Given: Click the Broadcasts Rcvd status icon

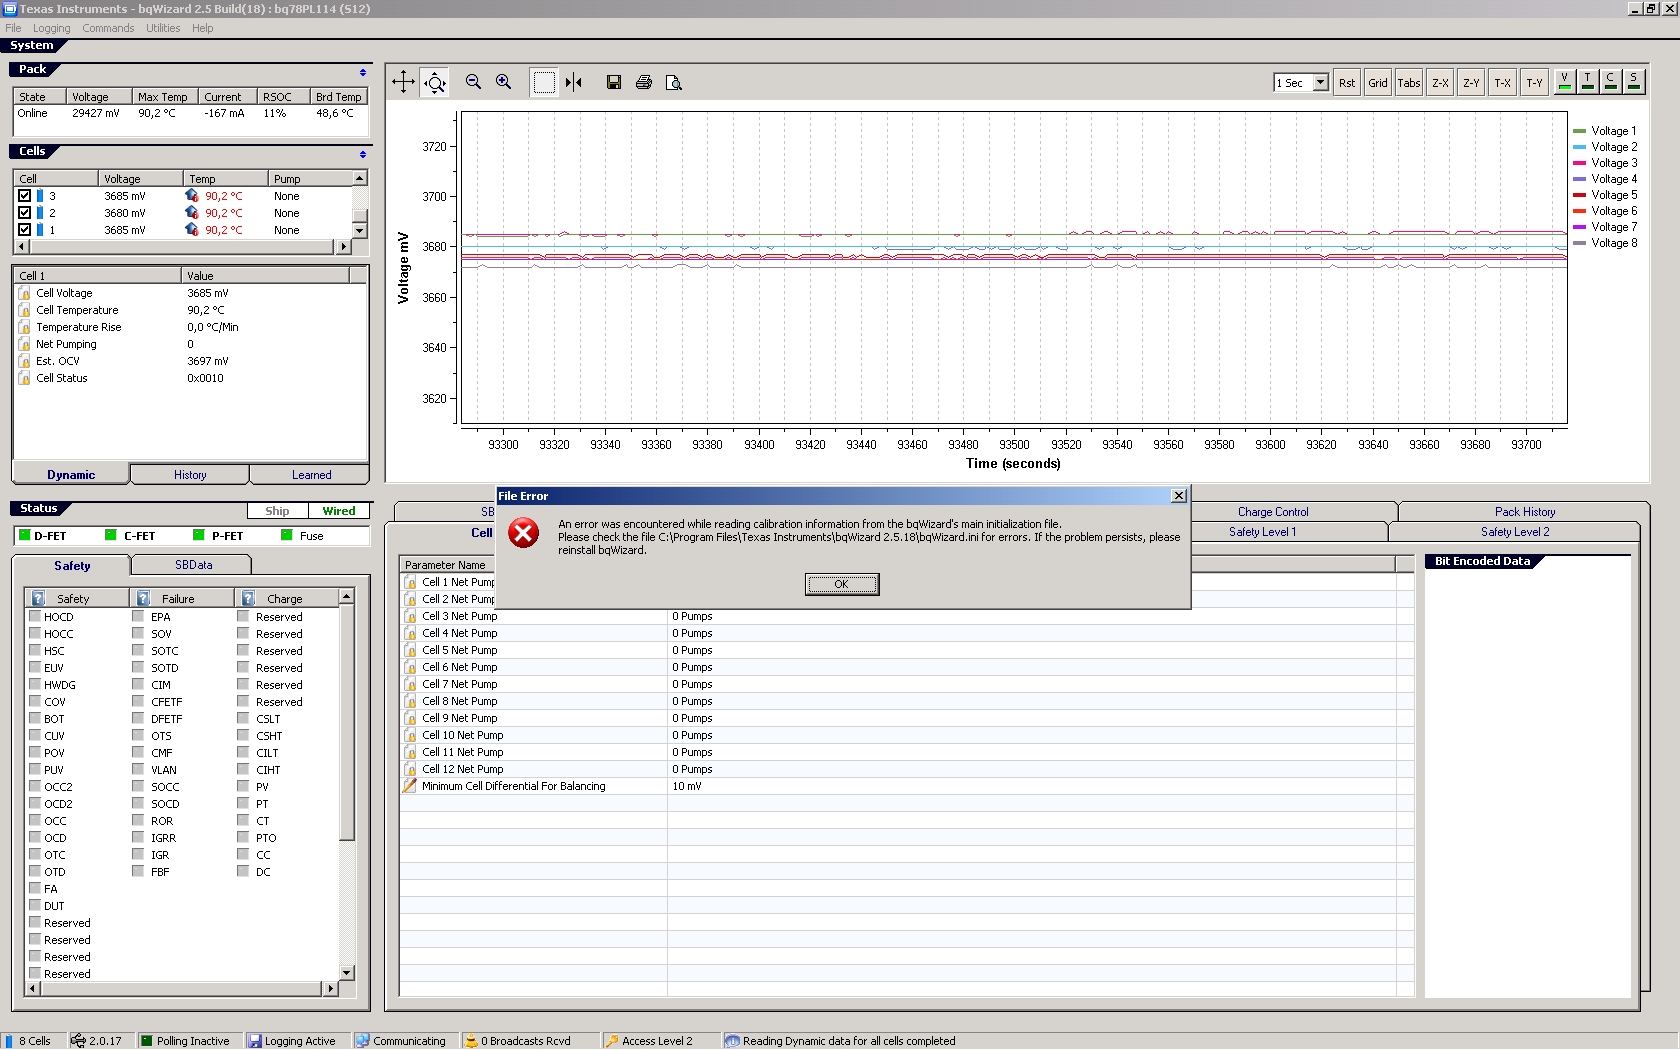Looking at the screenshot, I should [x=471, y=1041].
